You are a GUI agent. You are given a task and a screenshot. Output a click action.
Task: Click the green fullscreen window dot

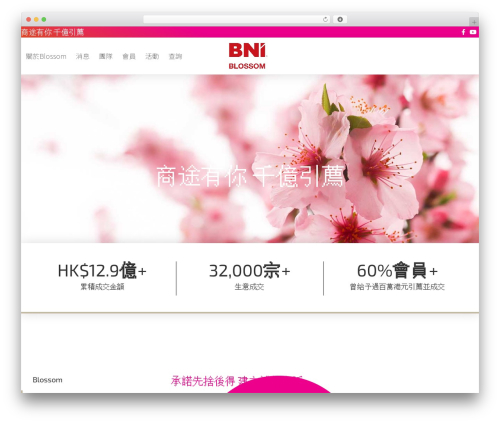[44, 19]
